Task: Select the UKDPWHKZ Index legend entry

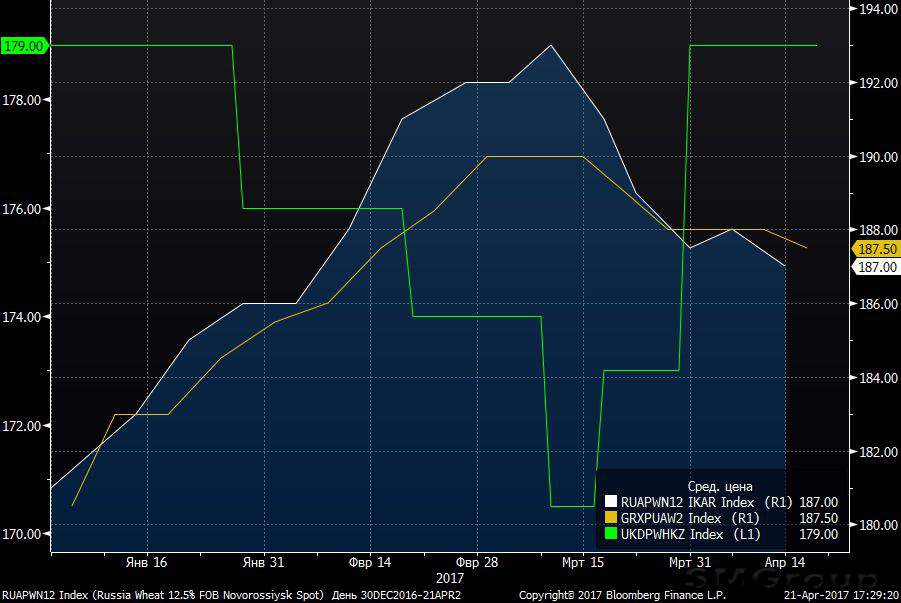Action: 675,535
